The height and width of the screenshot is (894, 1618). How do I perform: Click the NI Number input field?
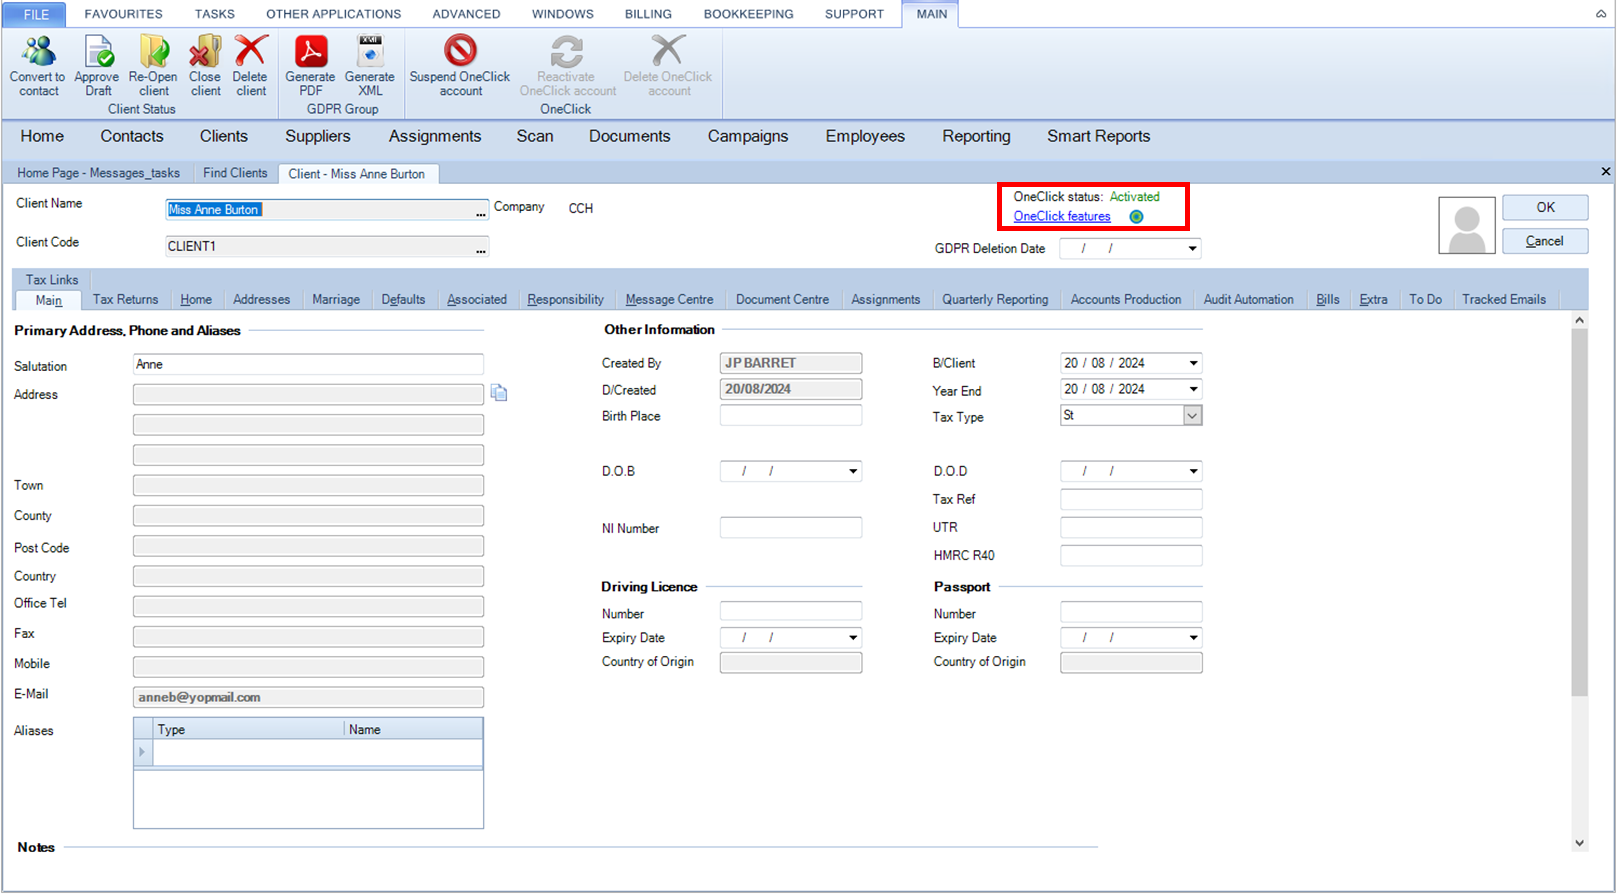(791, 528)
